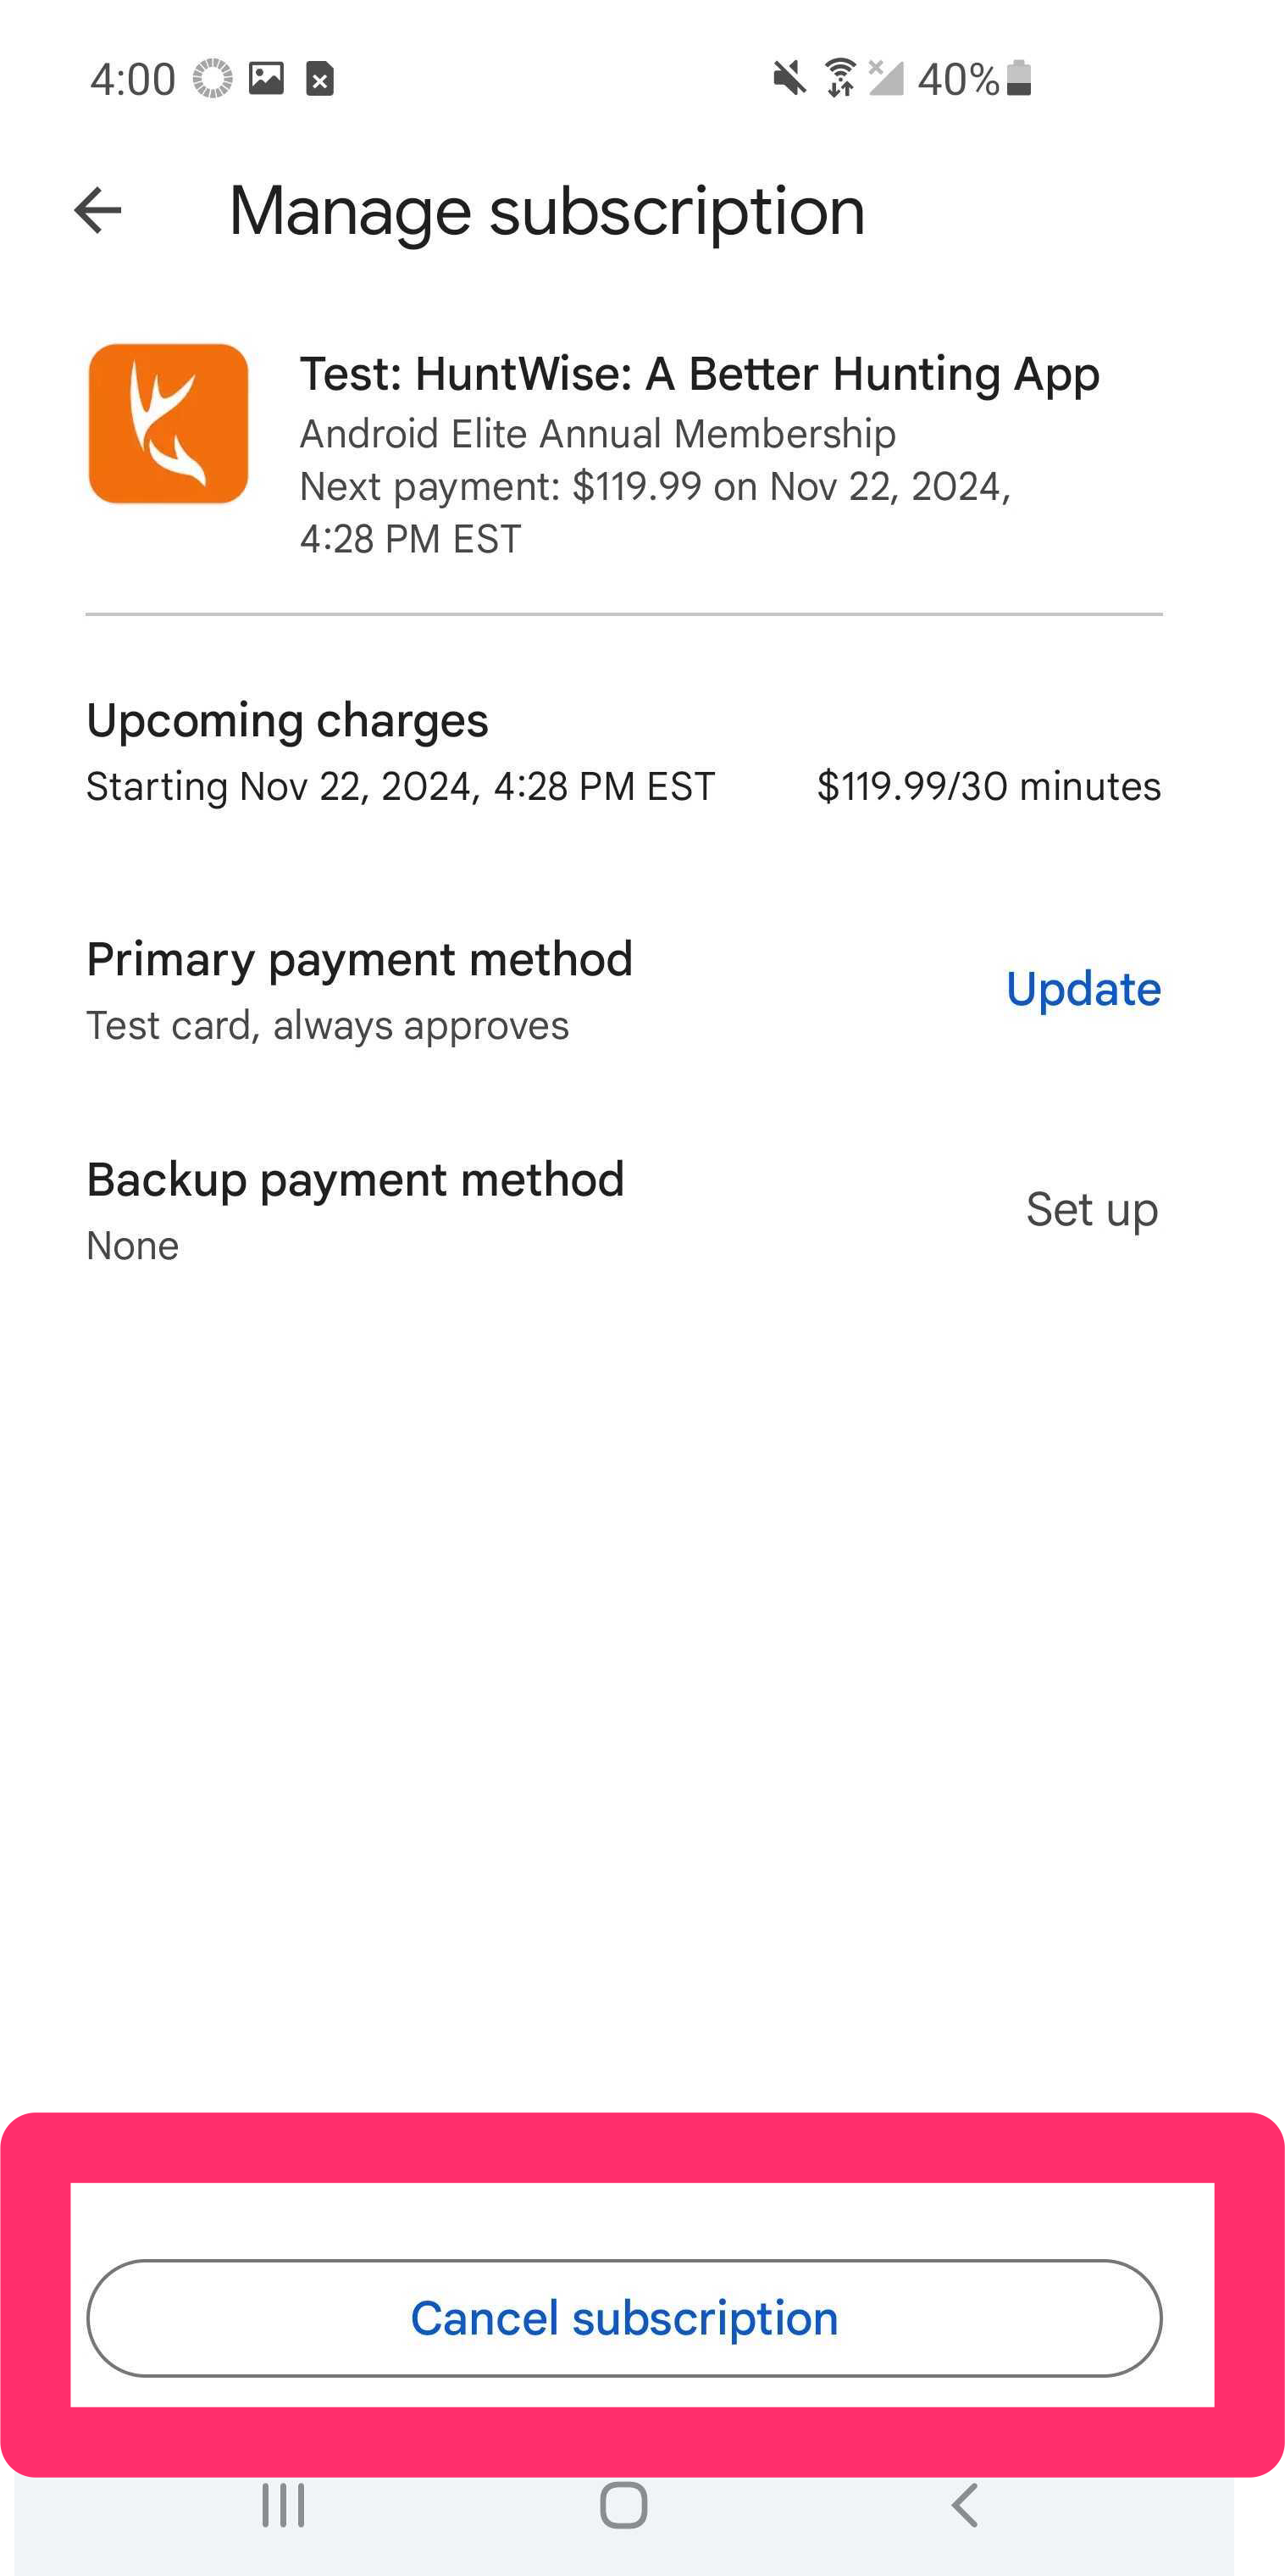1285x2576 pixels.
Task: Select the Test: HuntWise app title
Action: click(699, 374)
